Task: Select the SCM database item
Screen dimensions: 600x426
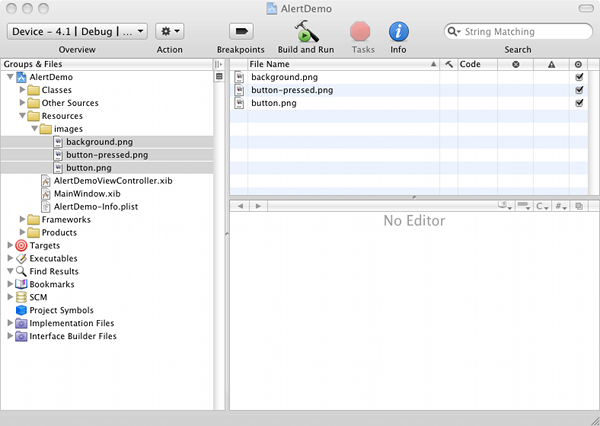Action: 38,297
